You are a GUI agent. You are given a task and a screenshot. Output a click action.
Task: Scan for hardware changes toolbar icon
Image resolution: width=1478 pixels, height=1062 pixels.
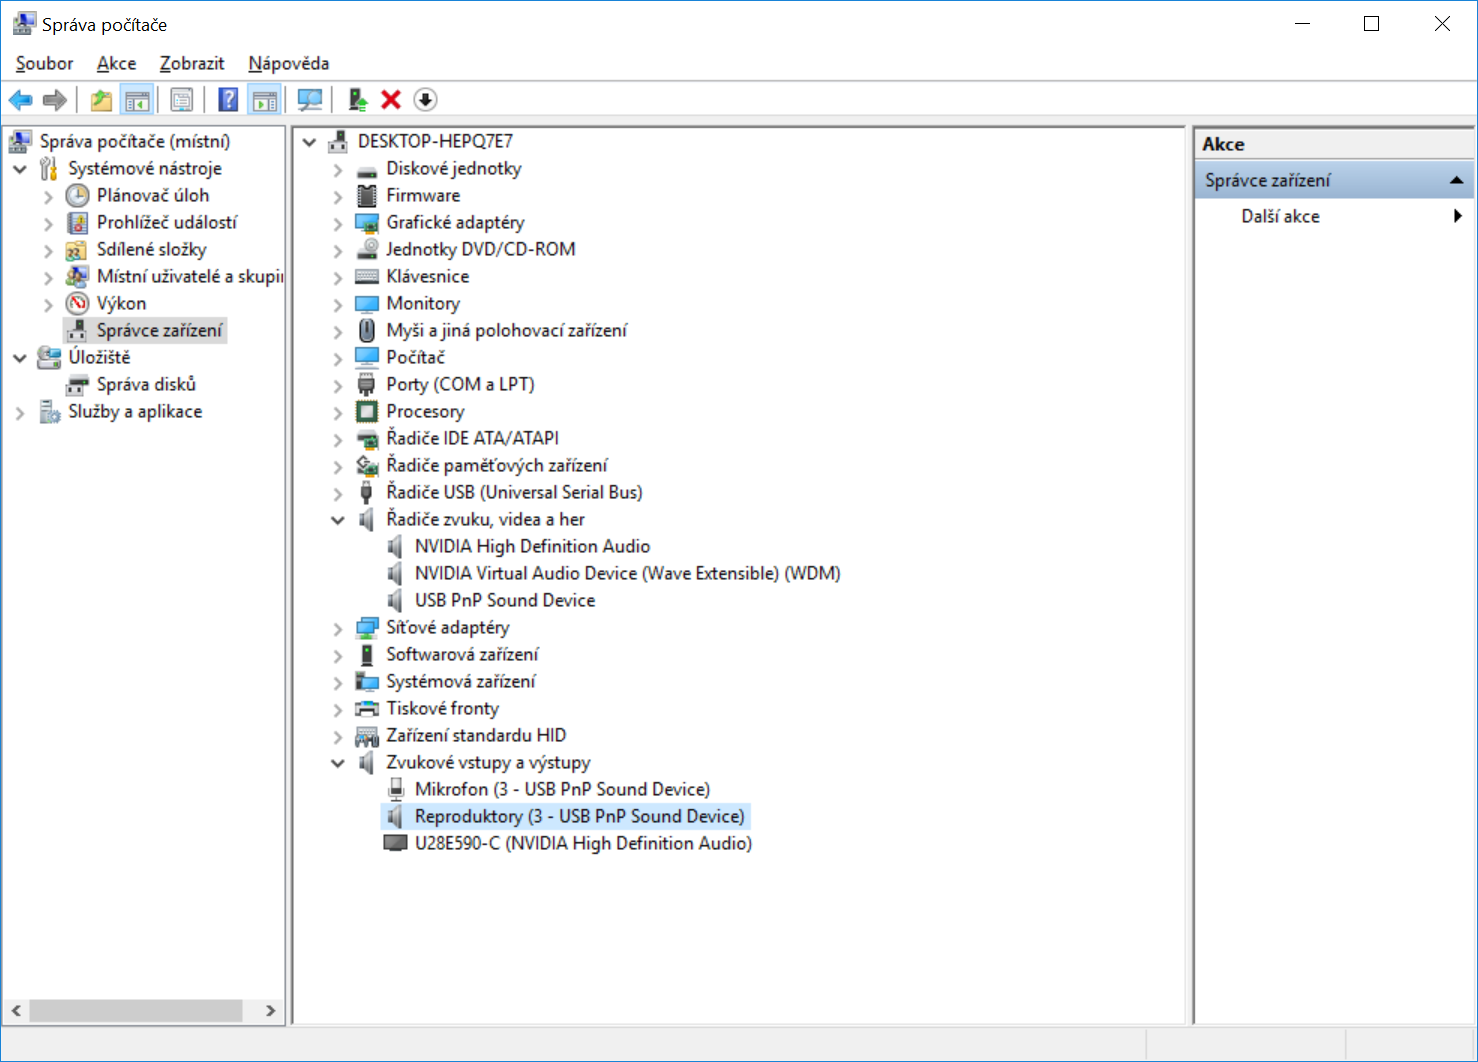pos(310,100)
